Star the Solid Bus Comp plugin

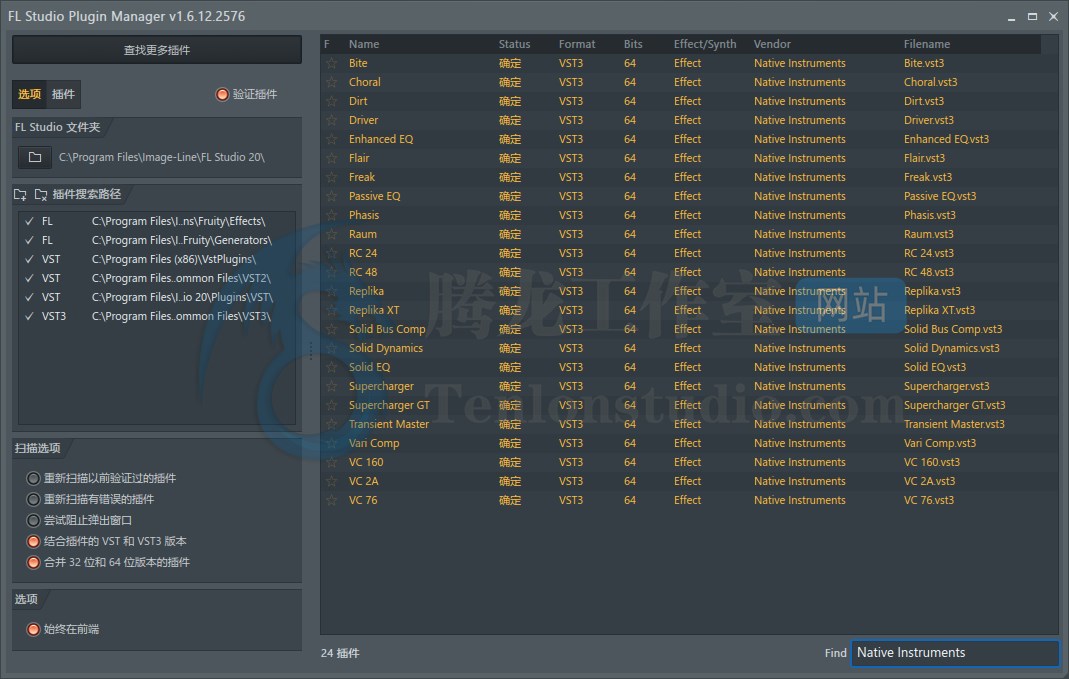coord(331,329)
